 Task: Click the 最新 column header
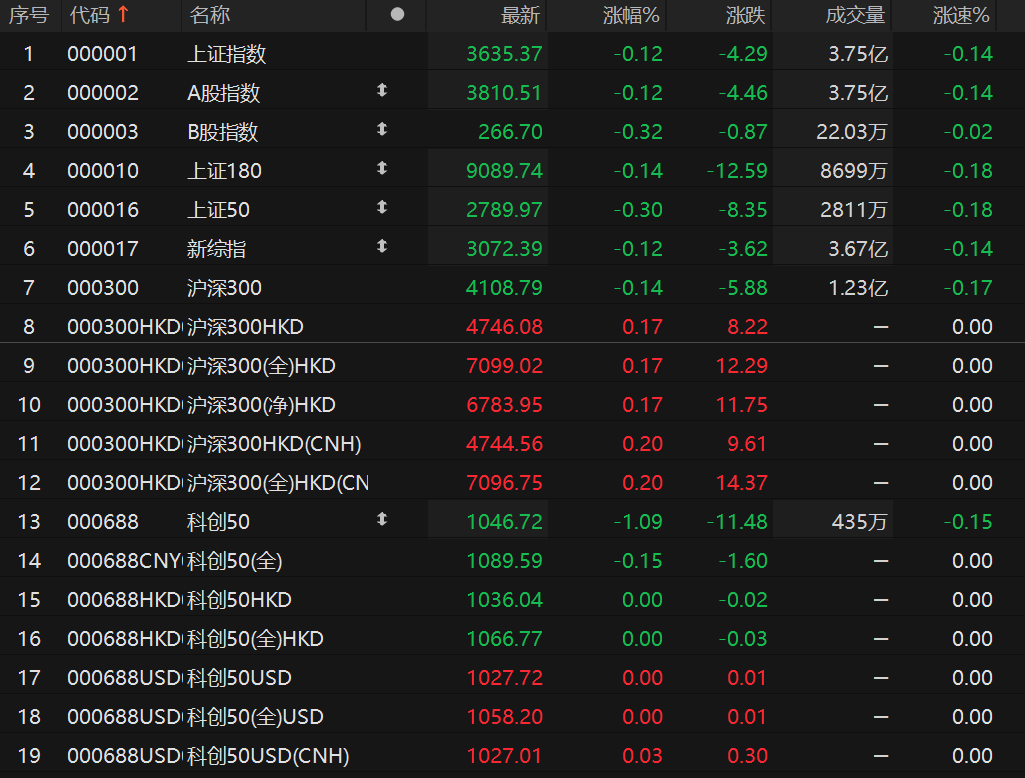coord(520,15)
